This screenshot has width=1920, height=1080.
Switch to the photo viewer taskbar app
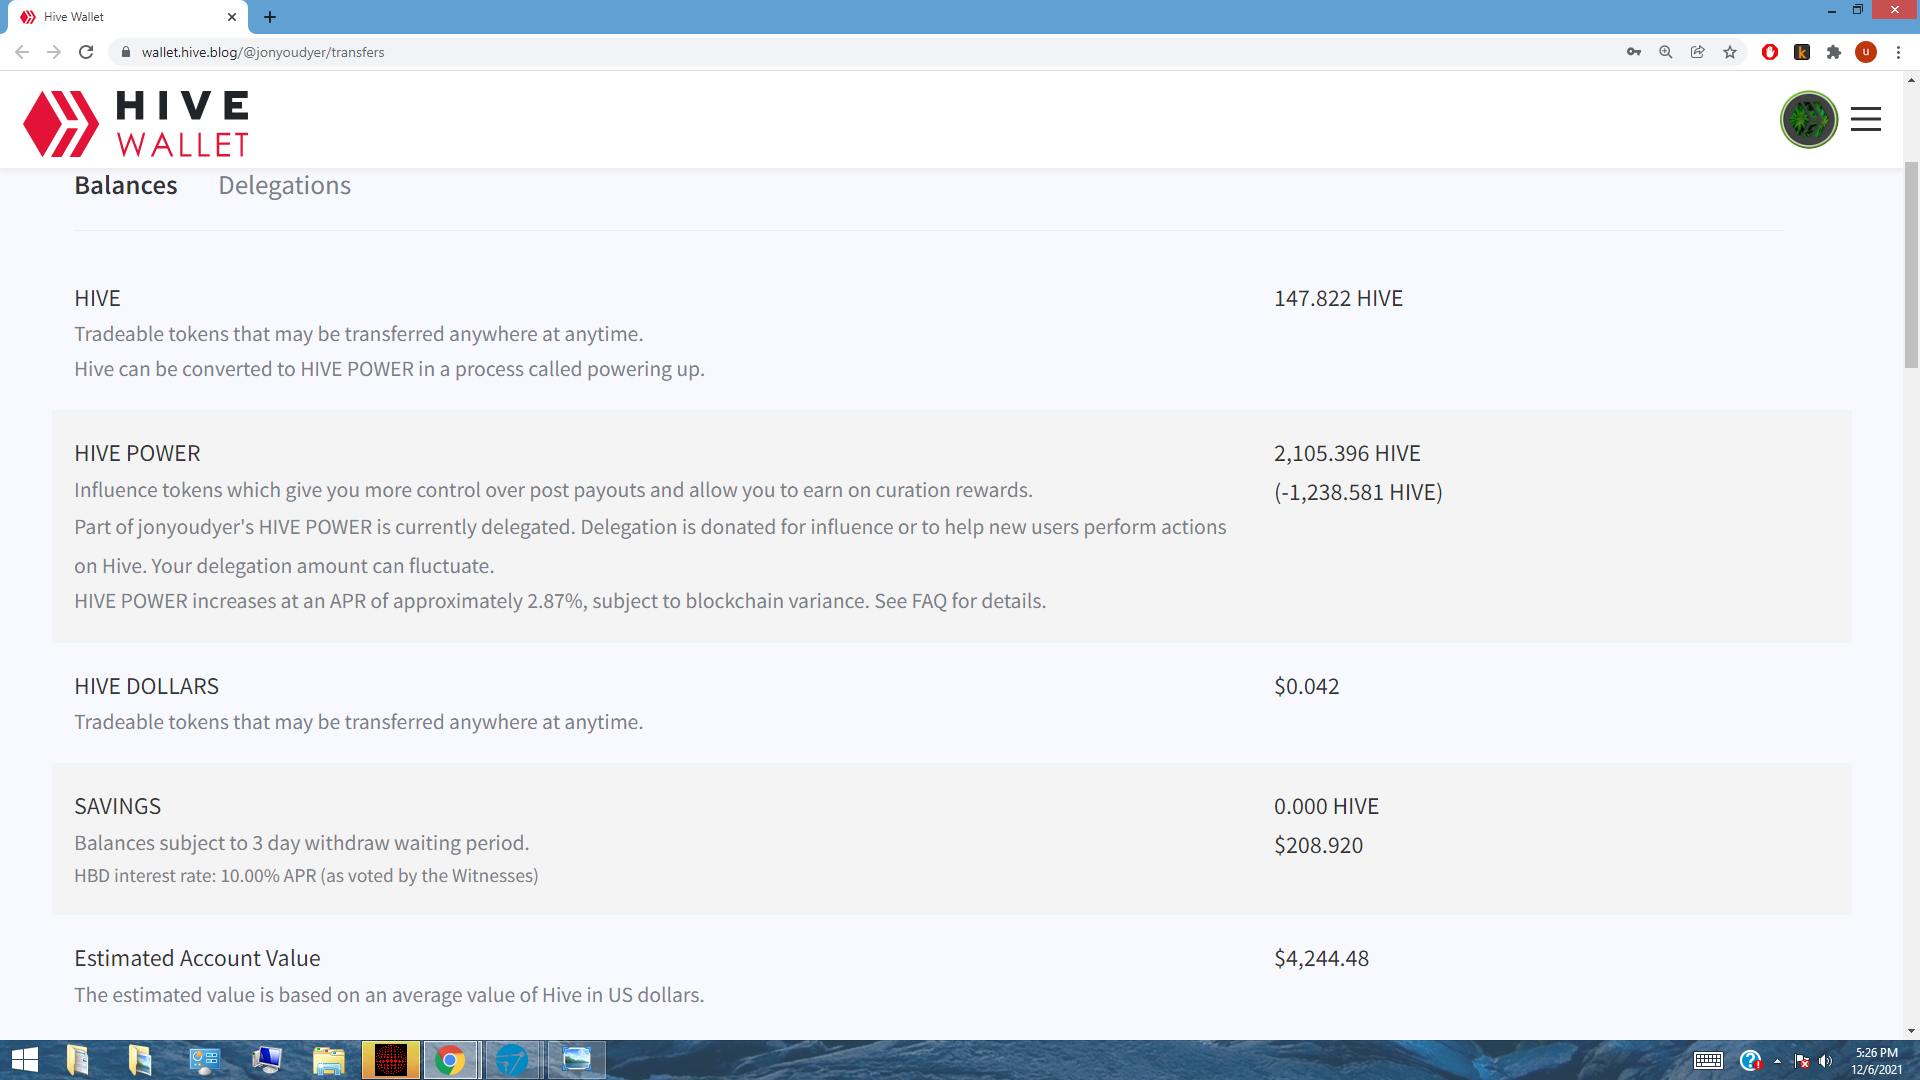(x=576, y=1060)
